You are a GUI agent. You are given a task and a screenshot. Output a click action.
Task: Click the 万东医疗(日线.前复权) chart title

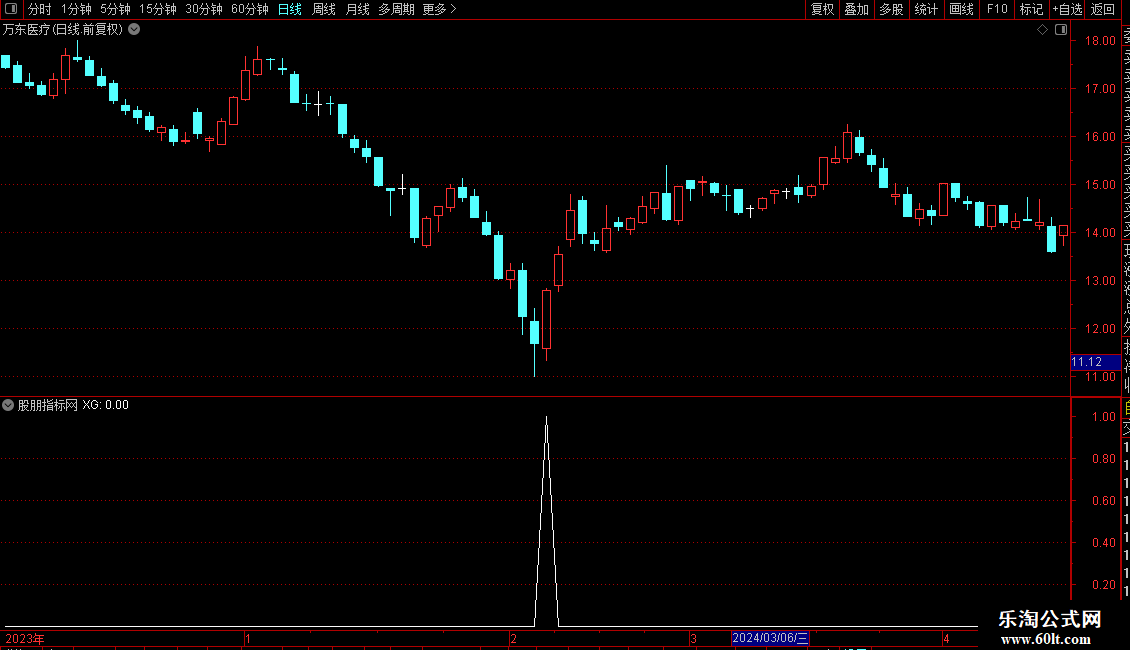tap(63, 30)
